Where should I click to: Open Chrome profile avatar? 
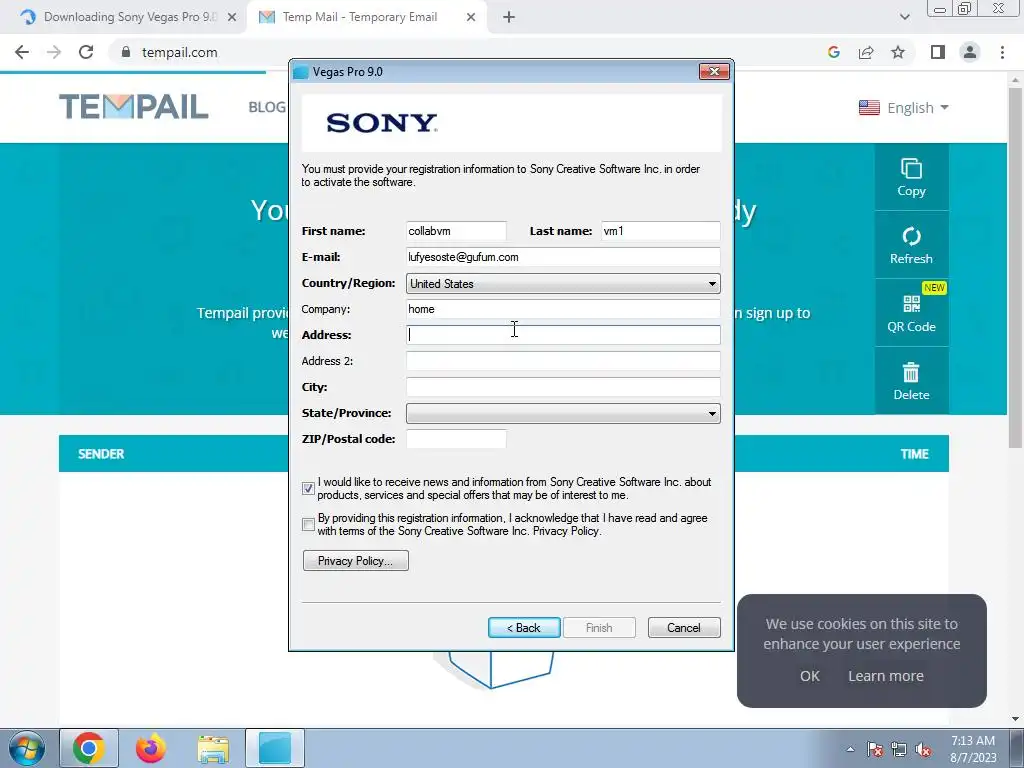click(970, 52)
